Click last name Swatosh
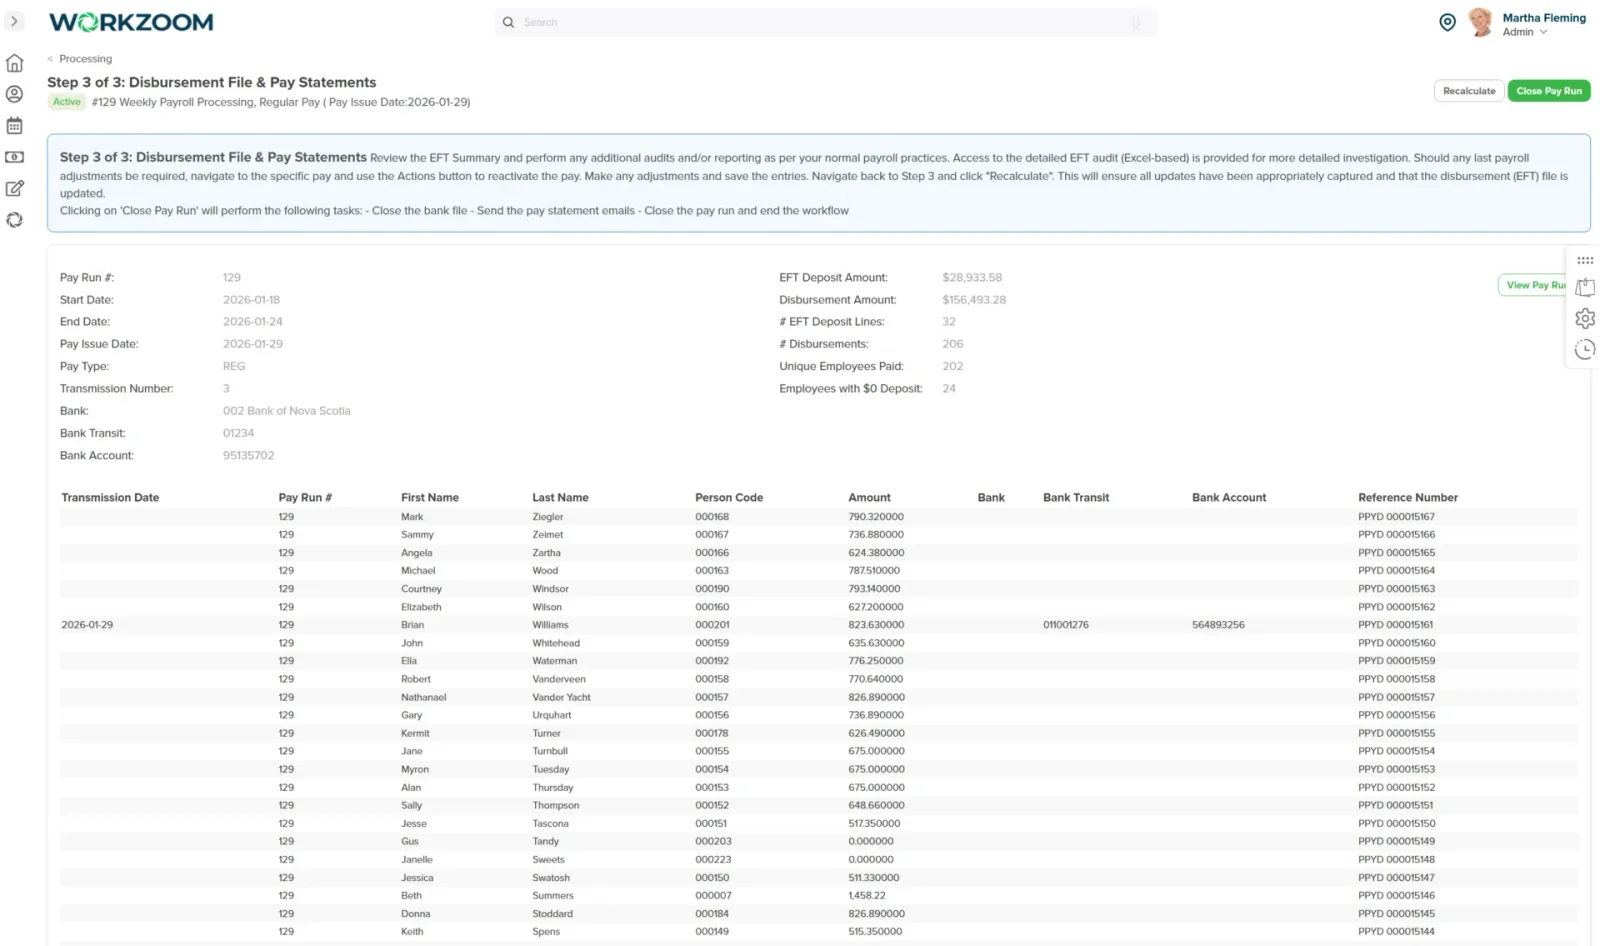Screen dimensions: 1600x946 tap(551, 878)
